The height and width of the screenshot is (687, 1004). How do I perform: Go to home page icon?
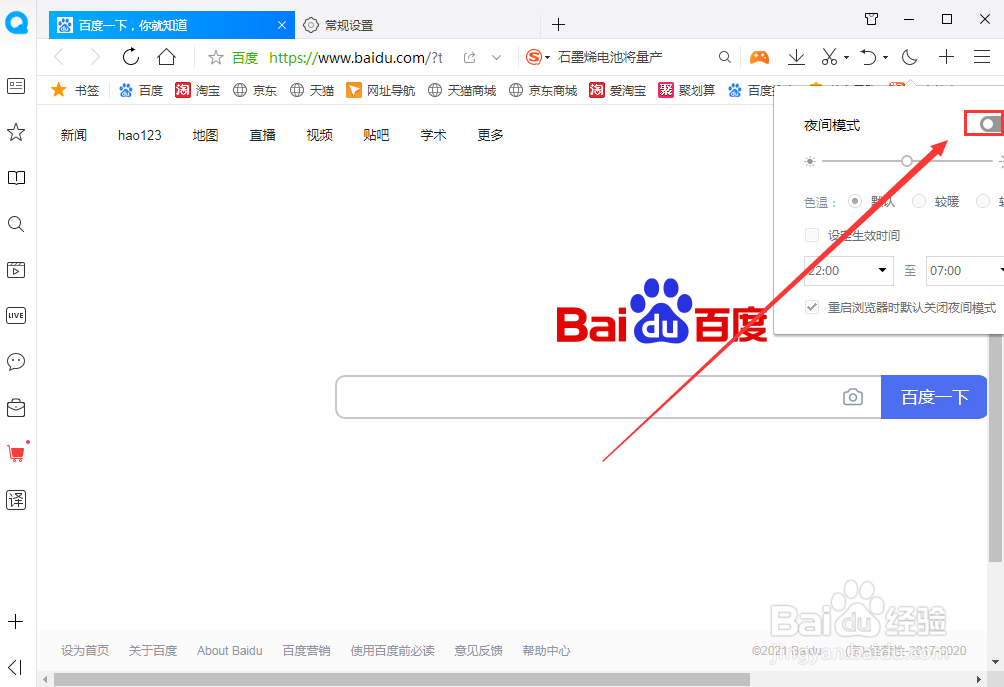point(166,57)
